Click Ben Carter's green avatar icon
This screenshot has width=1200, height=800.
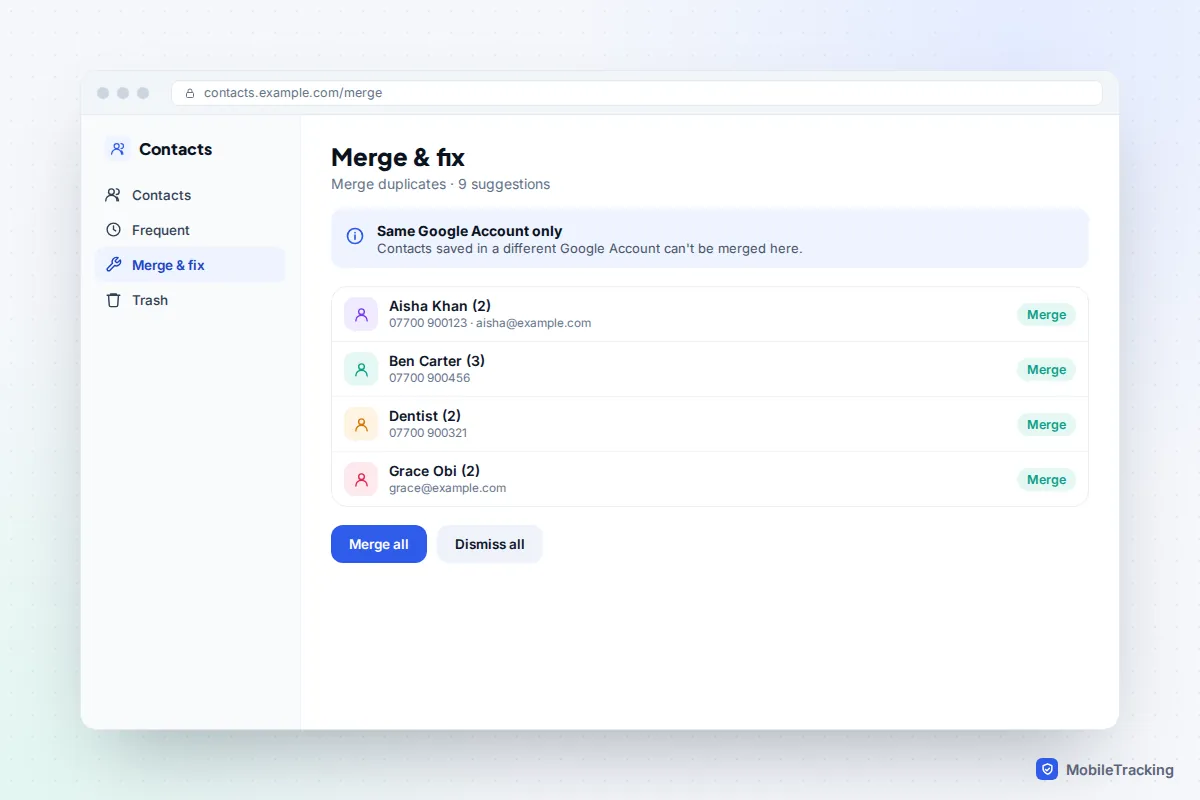coord(361,369)
